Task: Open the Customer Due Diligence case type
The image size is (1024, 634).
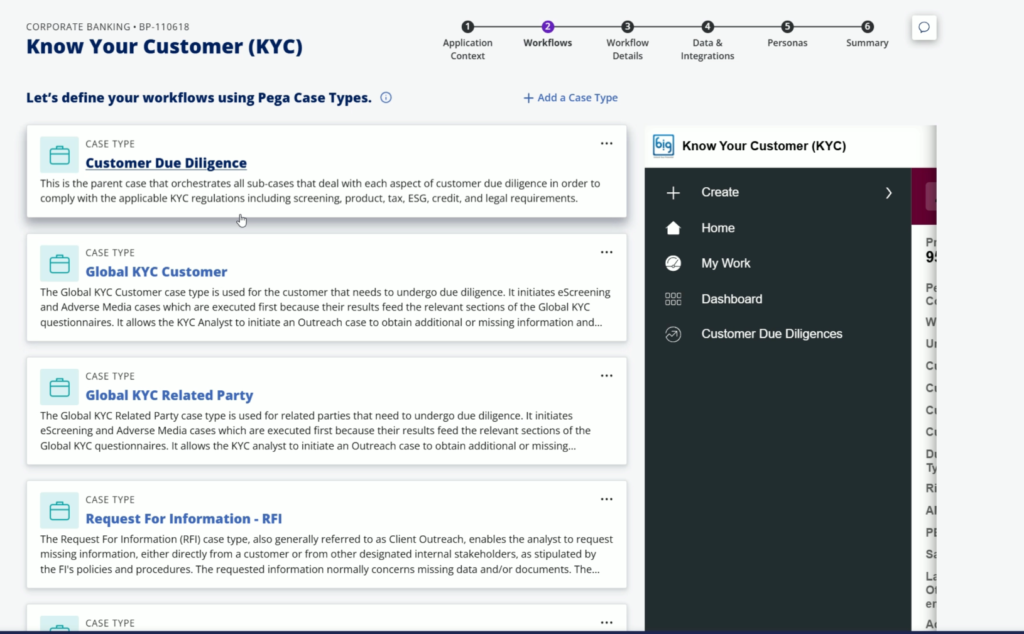Action: (166, 163)
